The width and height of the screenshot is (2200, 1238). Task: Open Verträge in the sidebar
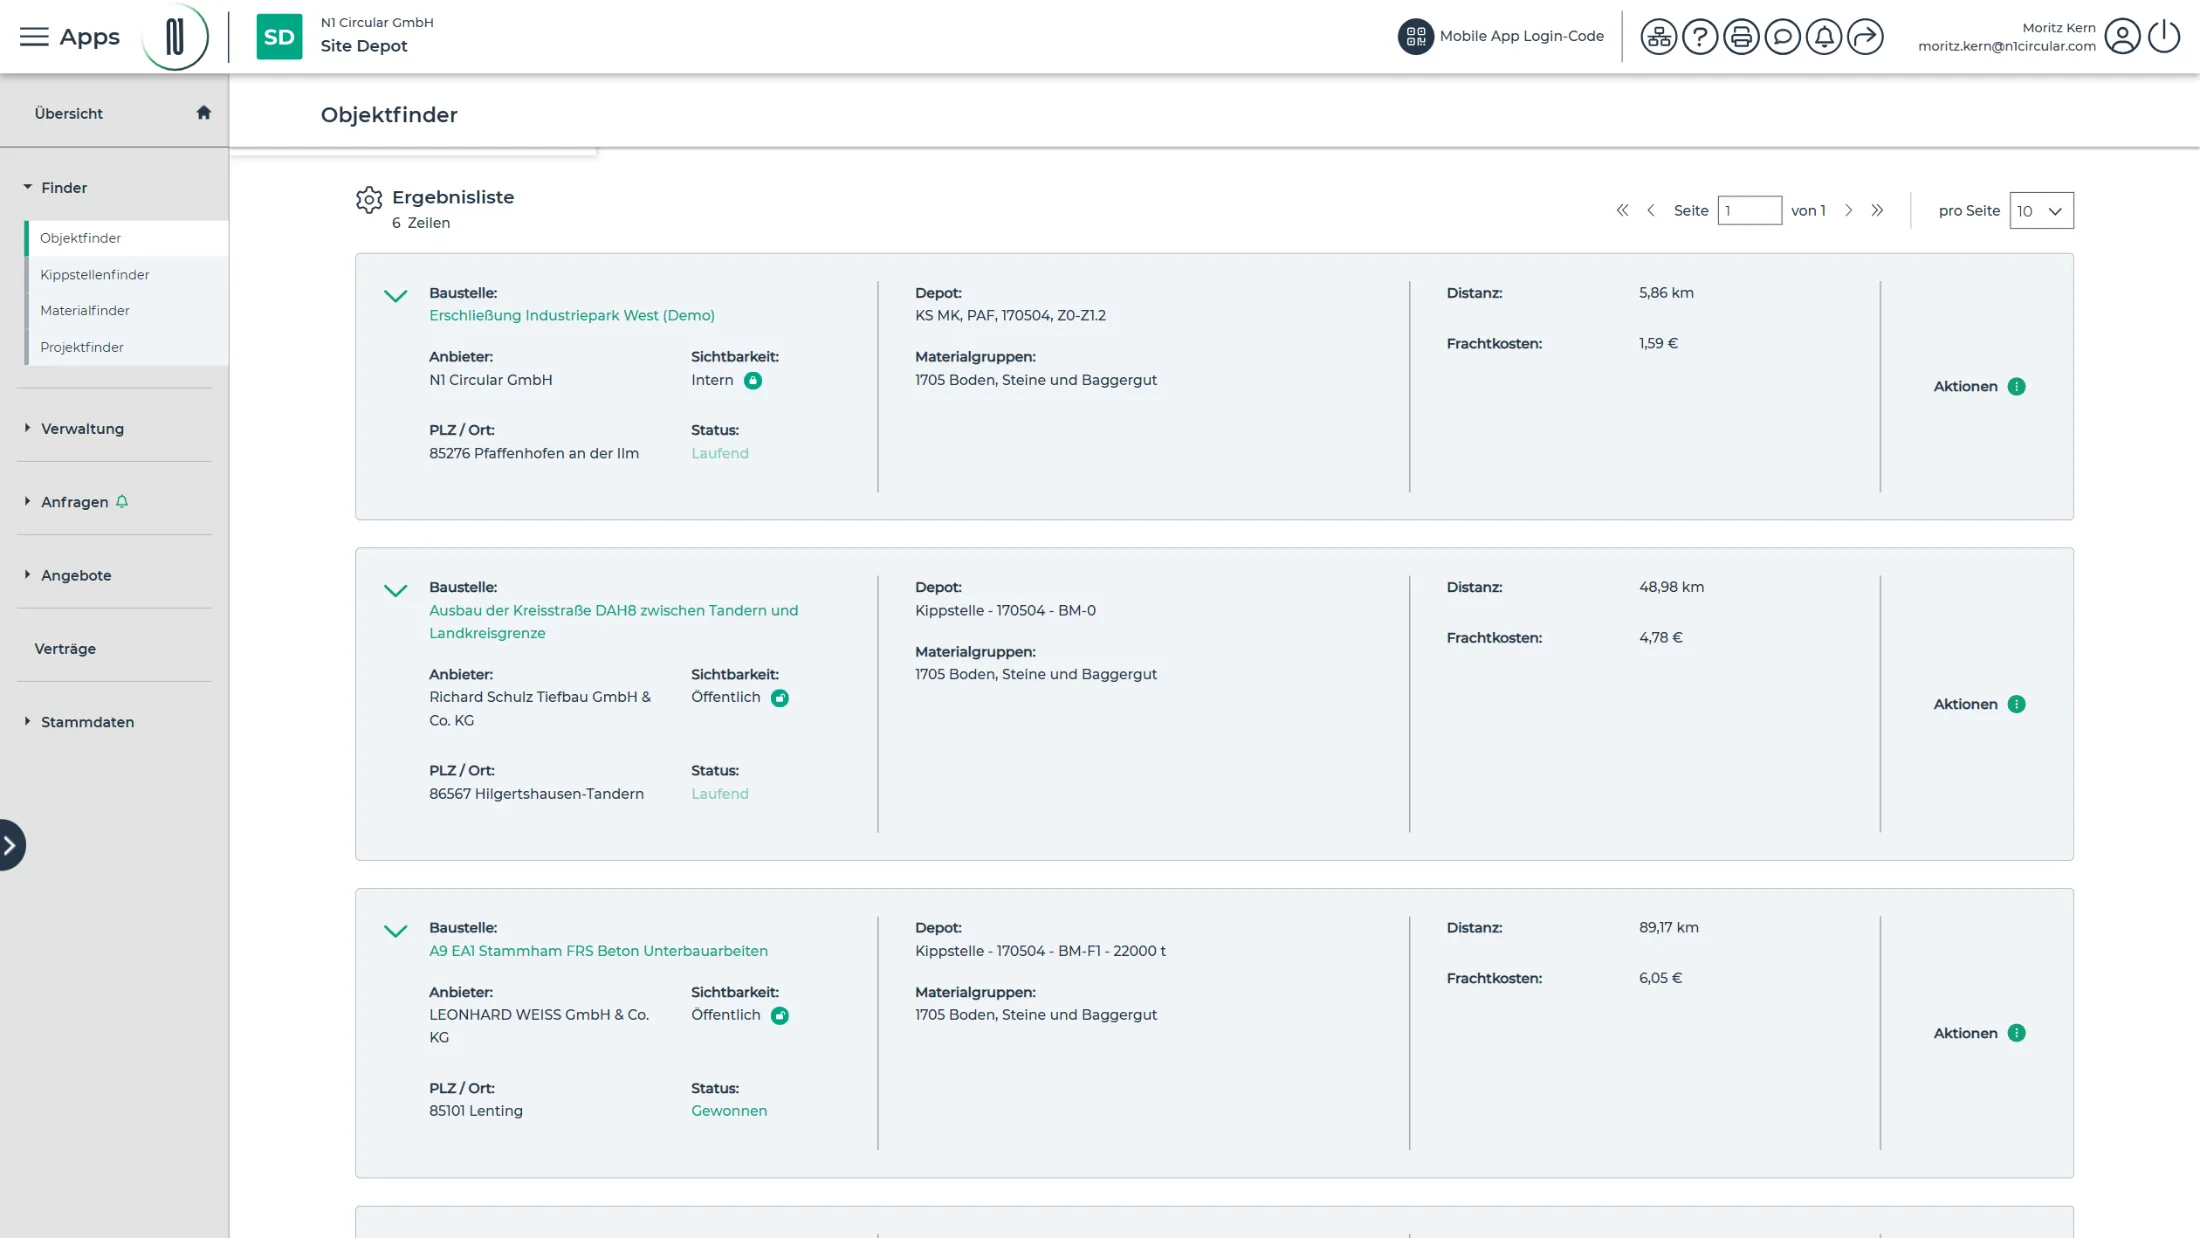point(65,649)
